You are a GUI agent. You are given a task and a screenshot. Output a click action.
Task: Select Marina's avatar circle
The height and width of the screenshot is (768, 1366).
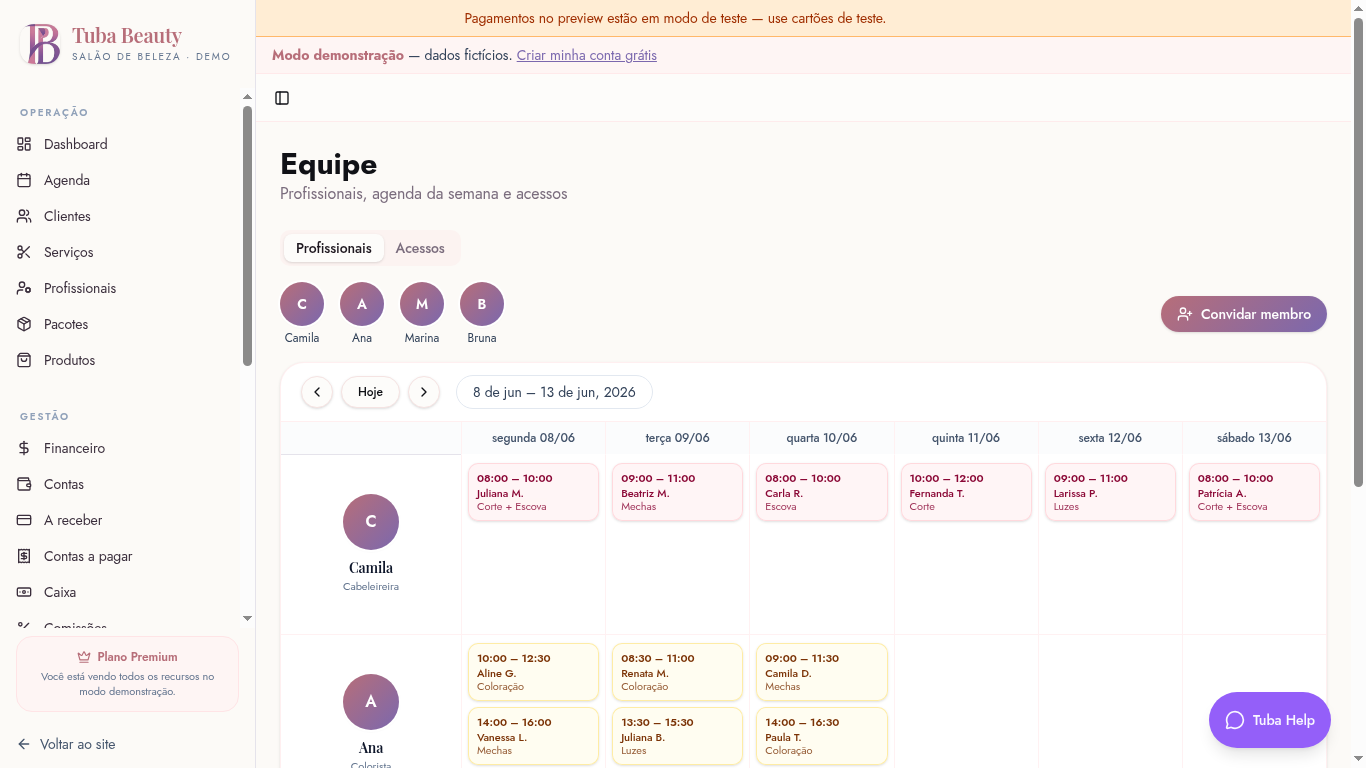[422, 304]
